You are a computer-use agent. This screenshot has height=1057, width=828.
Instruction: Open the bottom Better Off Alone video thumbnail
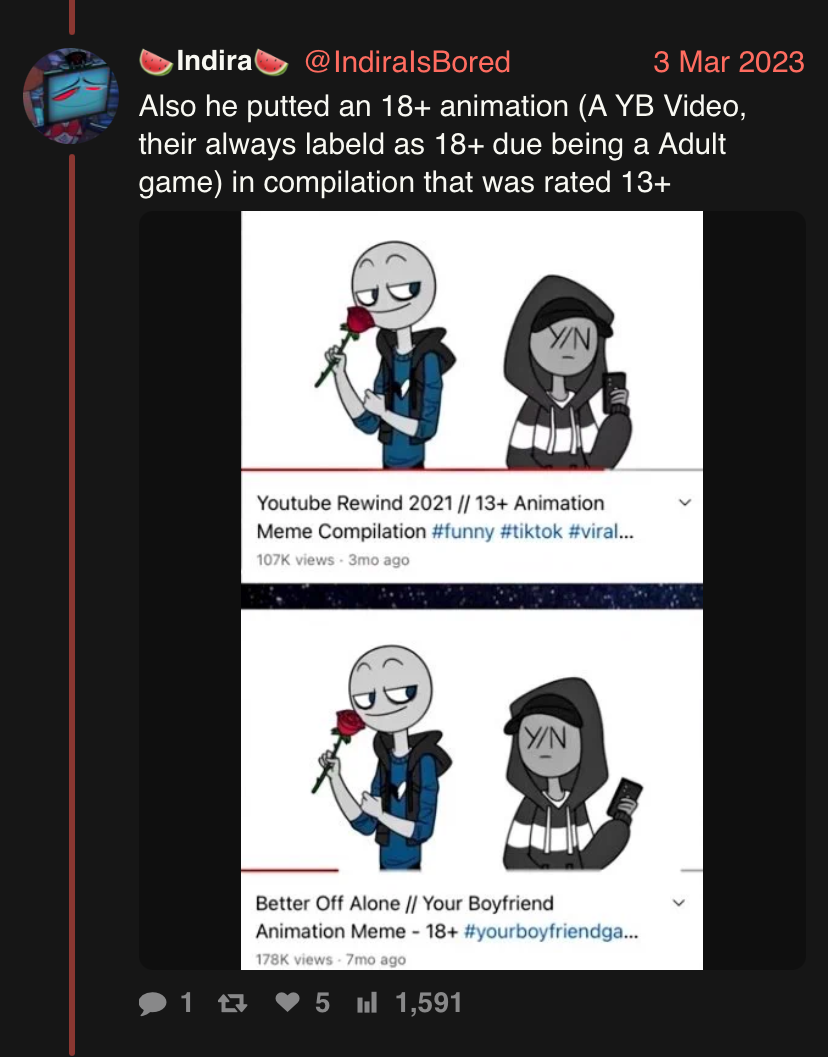click(471, 739)
